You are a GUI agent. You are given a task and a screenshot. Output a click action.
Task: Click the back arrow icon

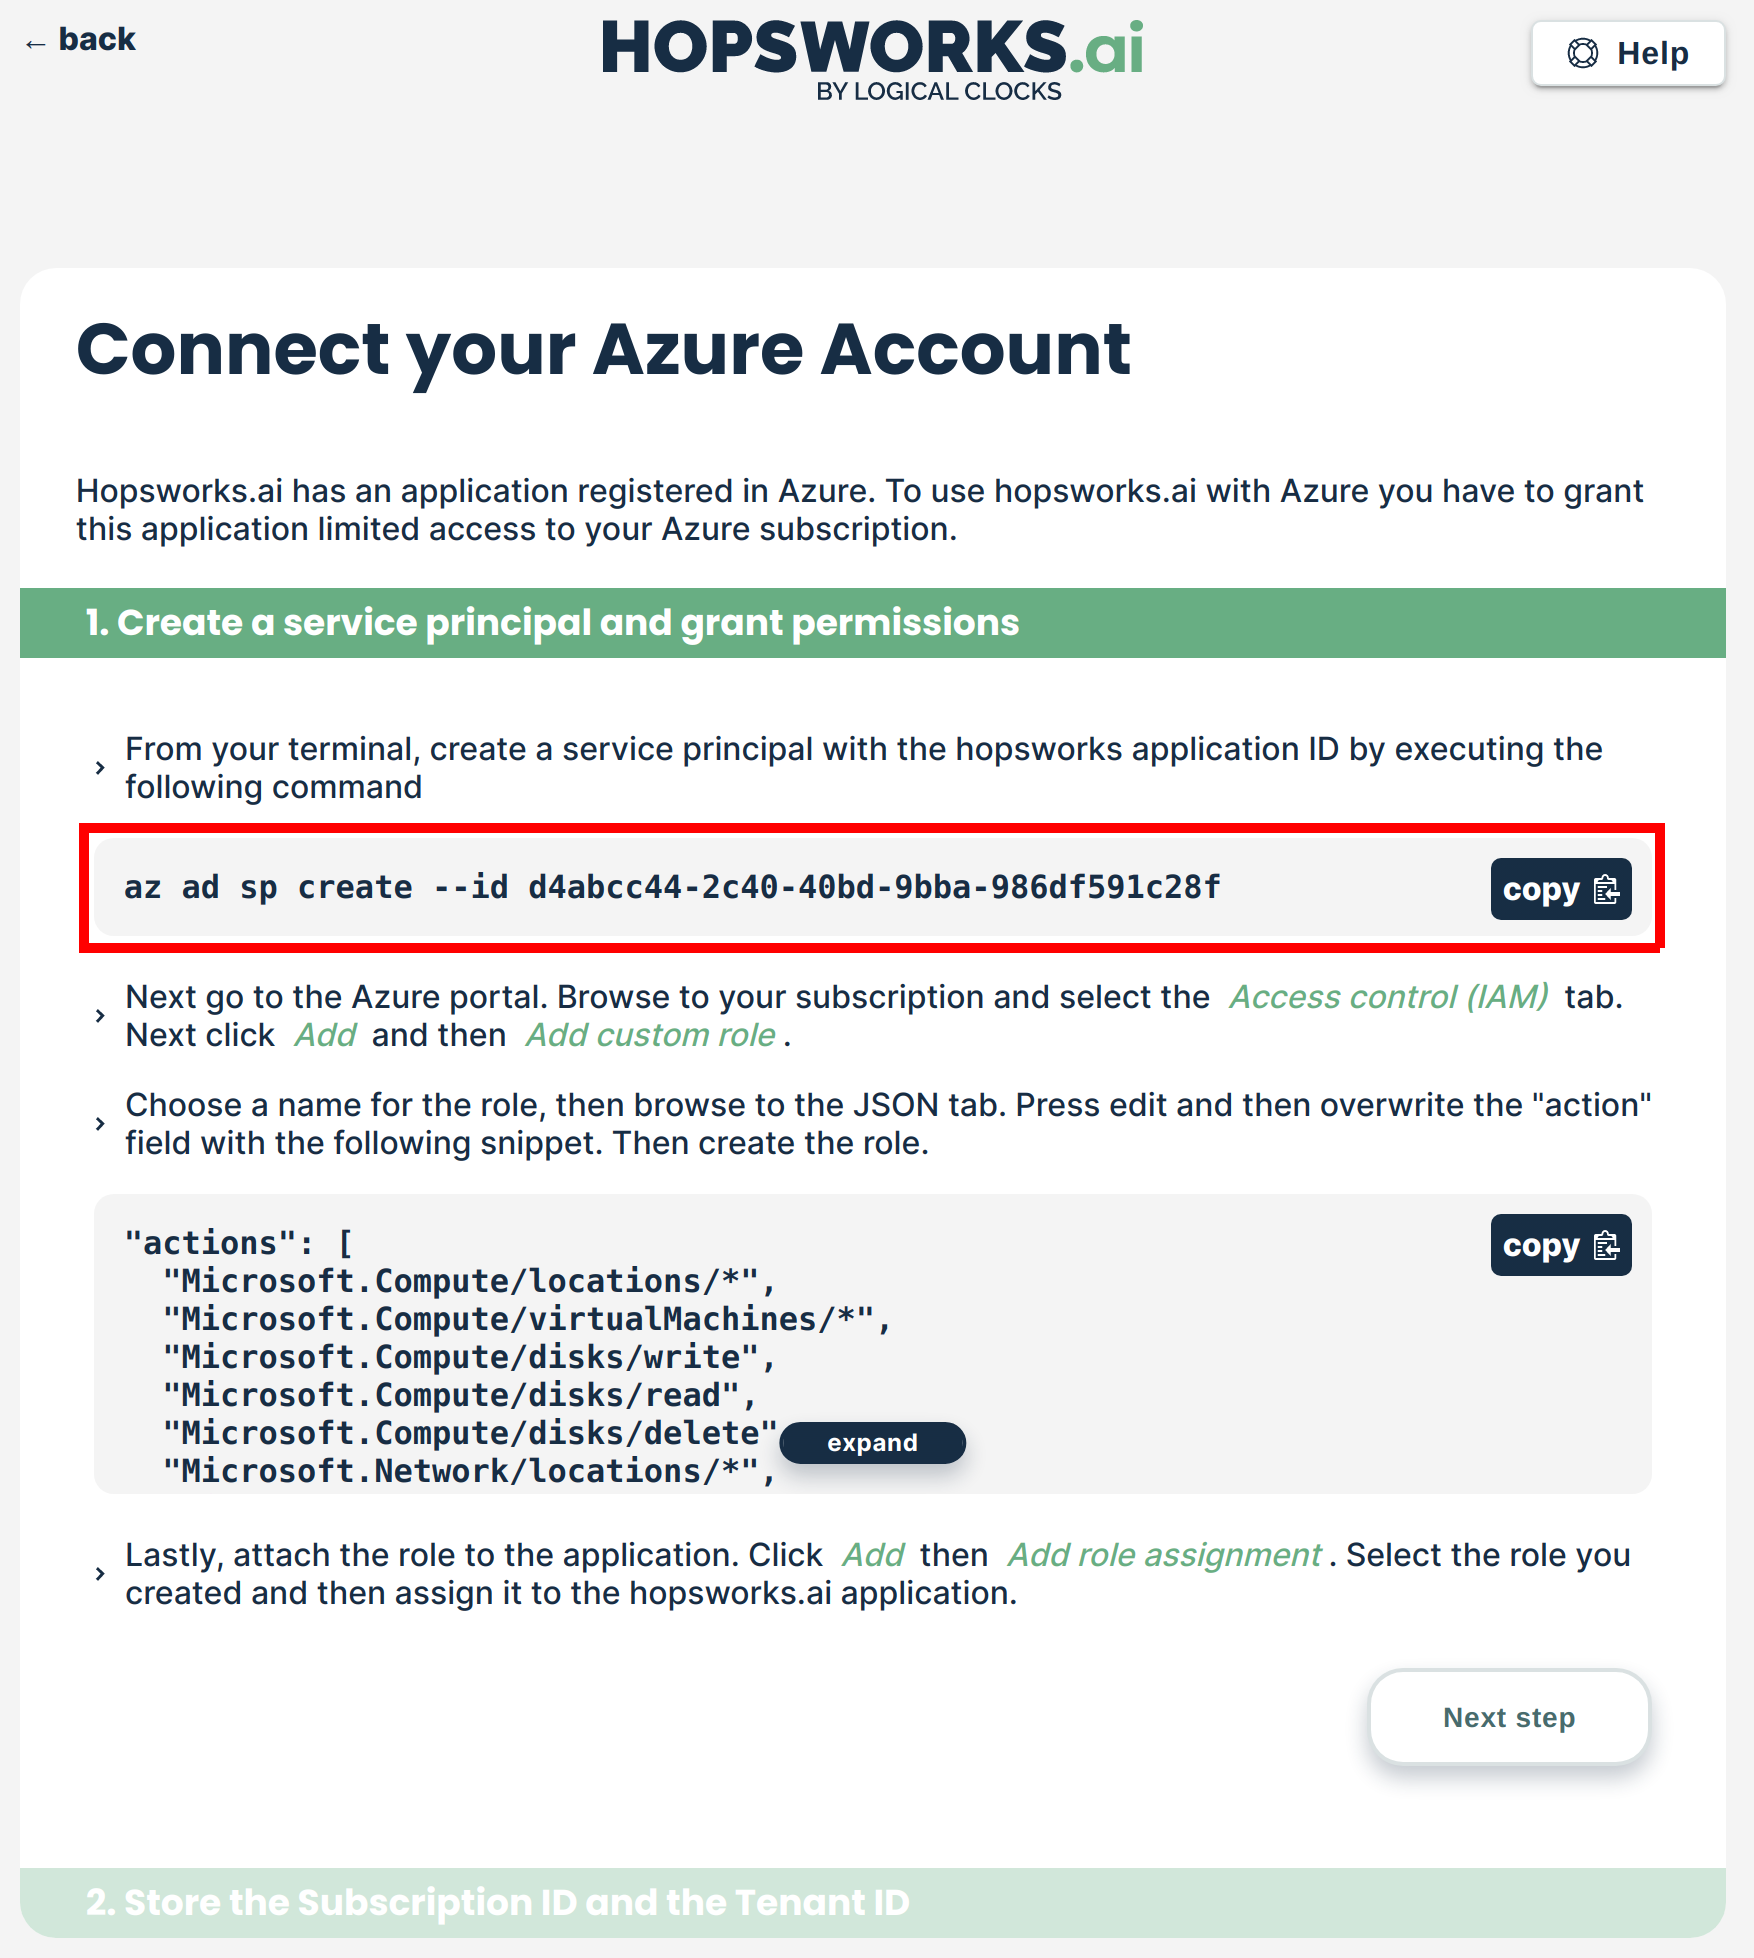[35, 43]
